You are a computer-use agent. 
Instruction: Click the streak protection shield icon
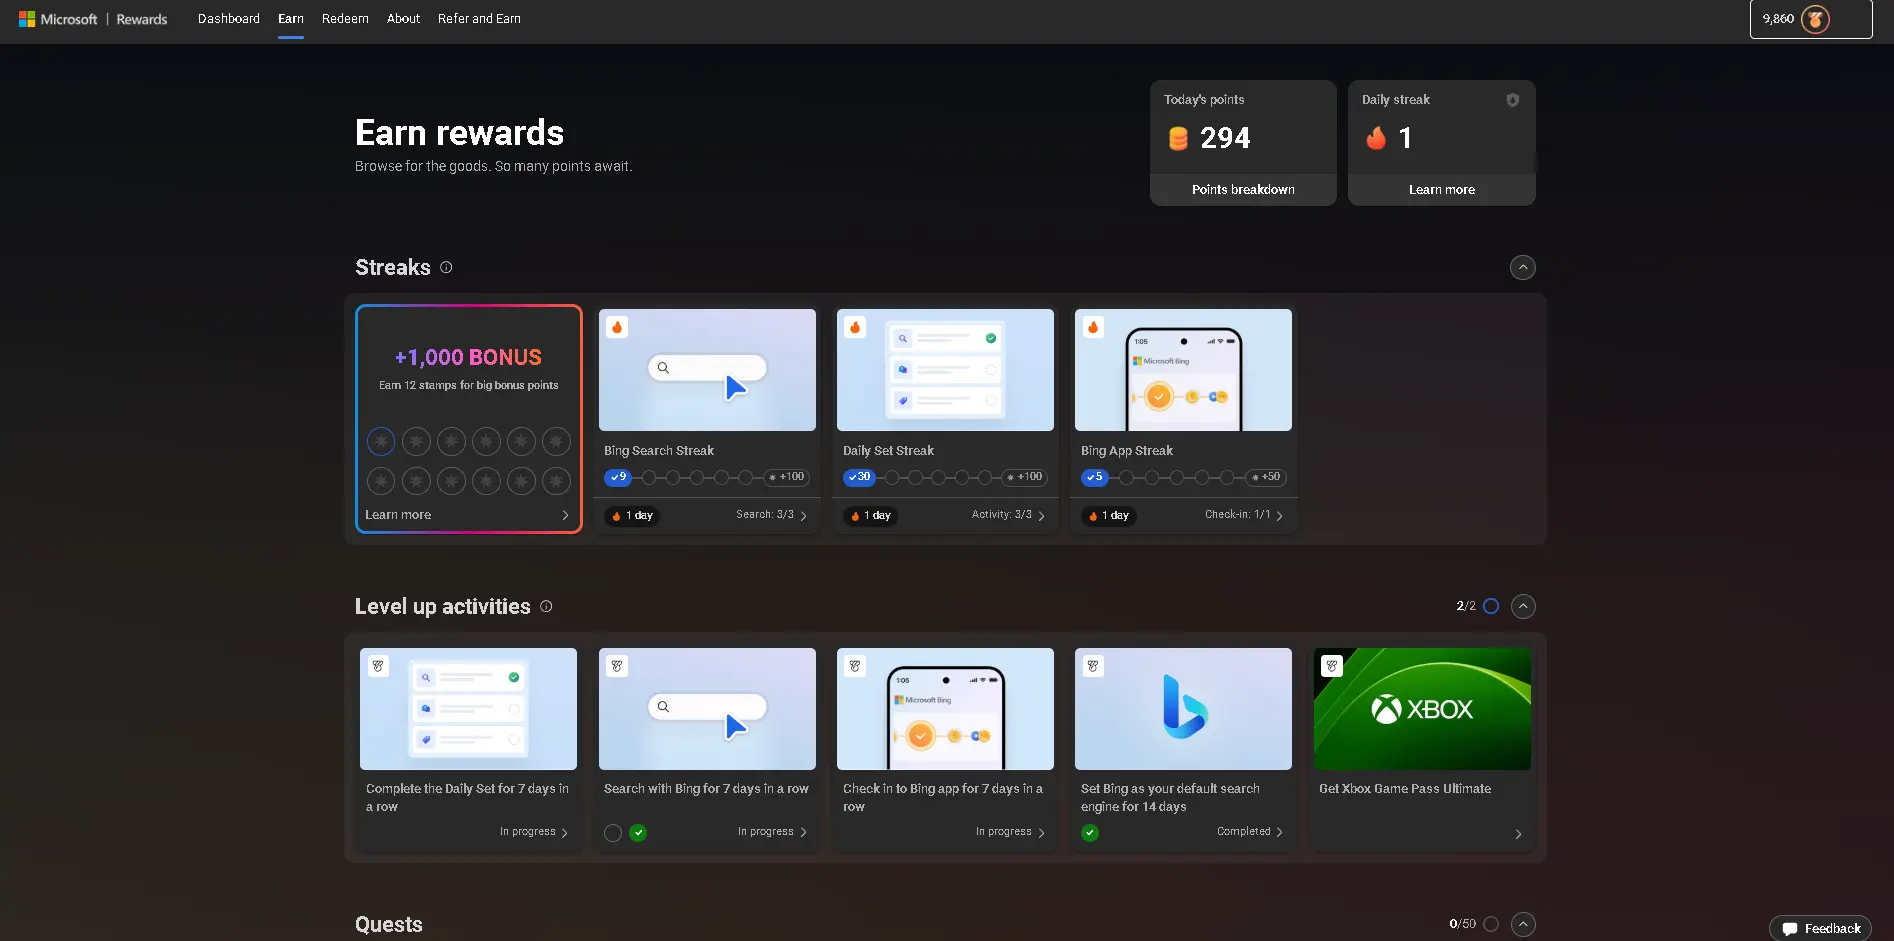click(1512, 100)
